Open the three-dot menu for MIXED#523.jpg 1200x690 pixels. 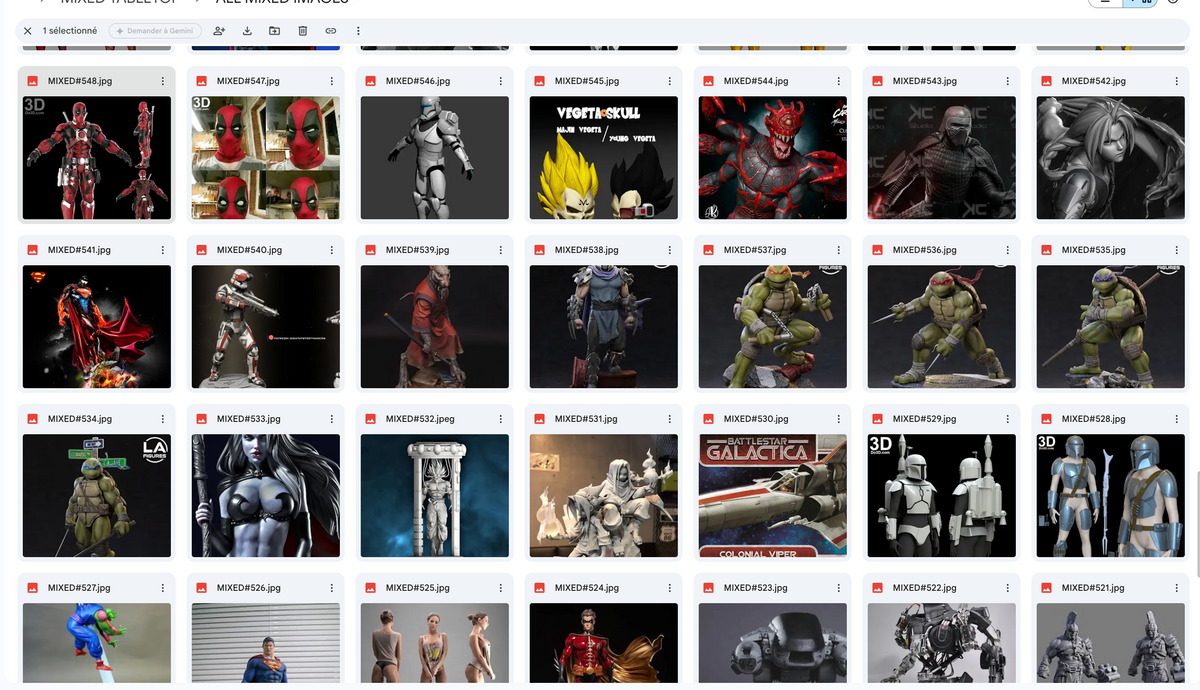pos(839,588)
